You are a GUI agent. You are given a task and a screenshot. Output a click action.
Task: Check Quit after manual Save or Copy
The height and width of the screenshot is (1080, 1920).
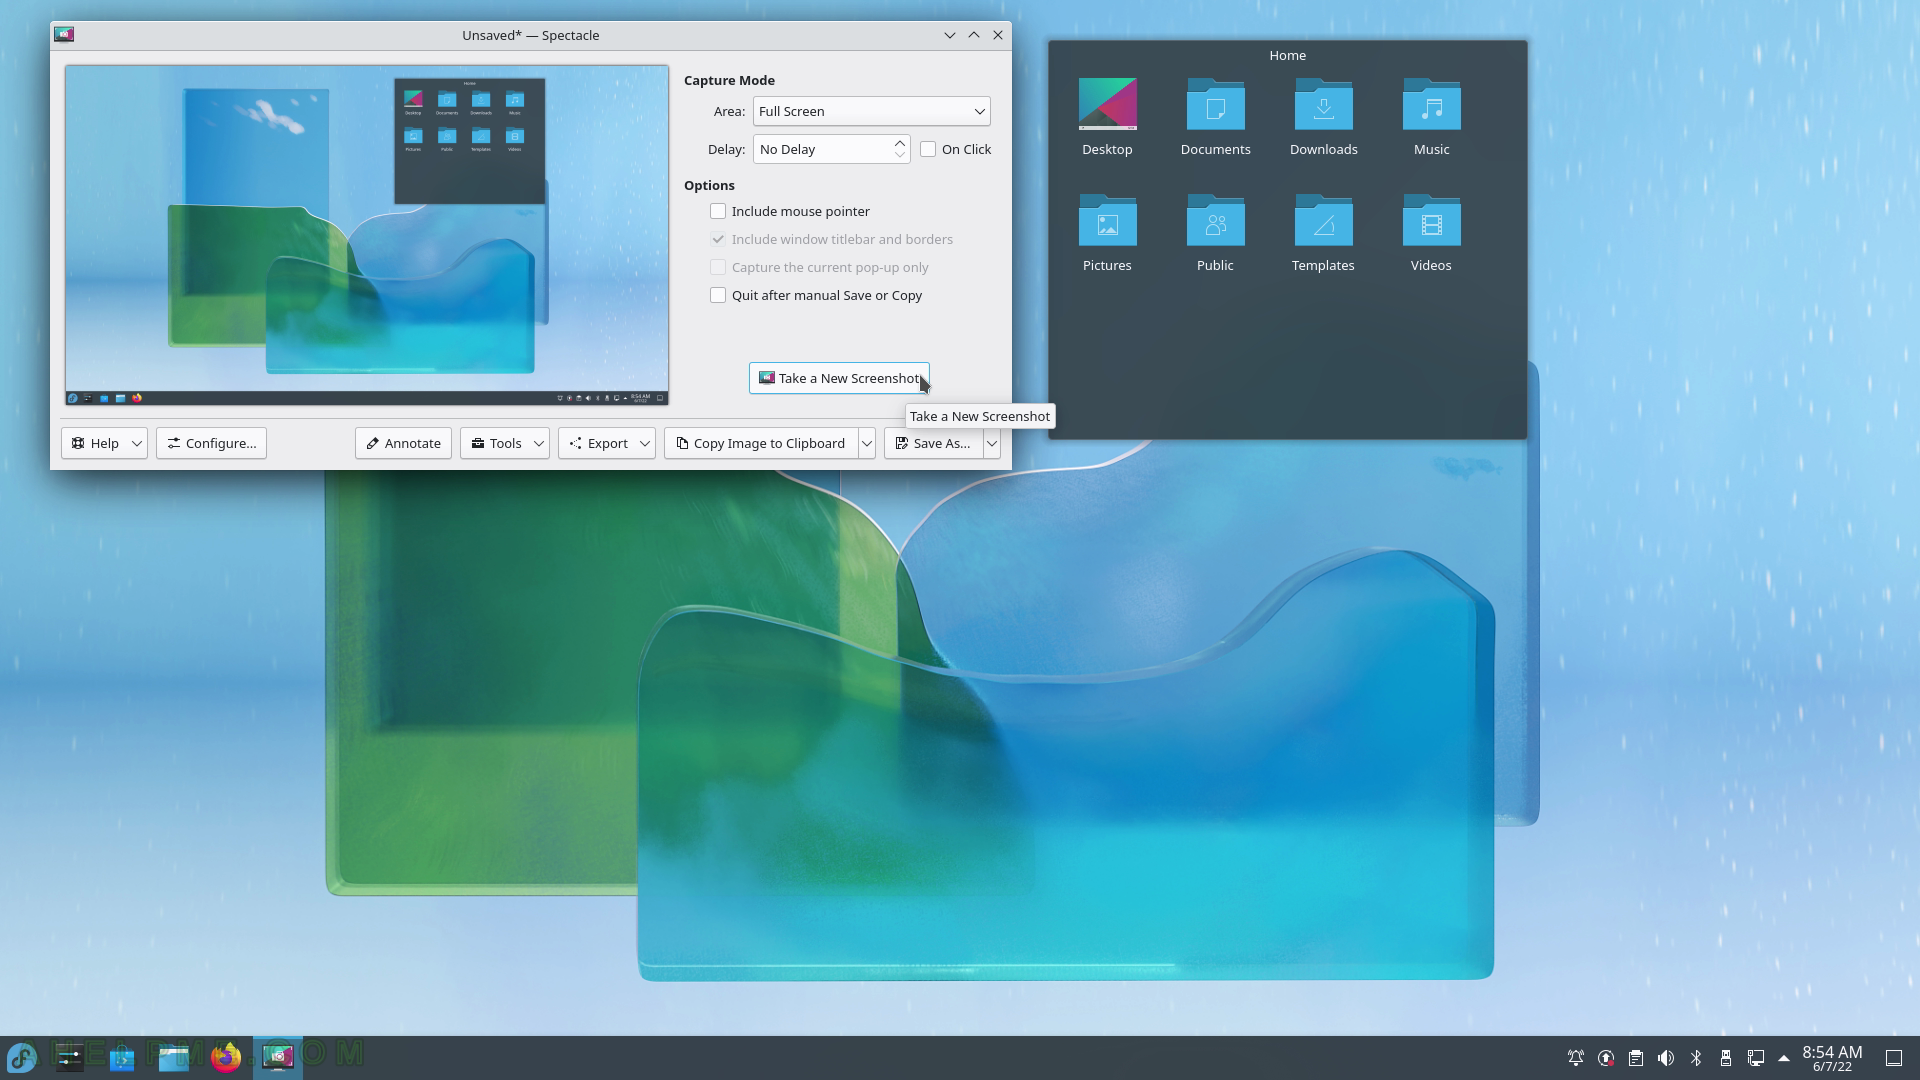(x=718, y=295)
